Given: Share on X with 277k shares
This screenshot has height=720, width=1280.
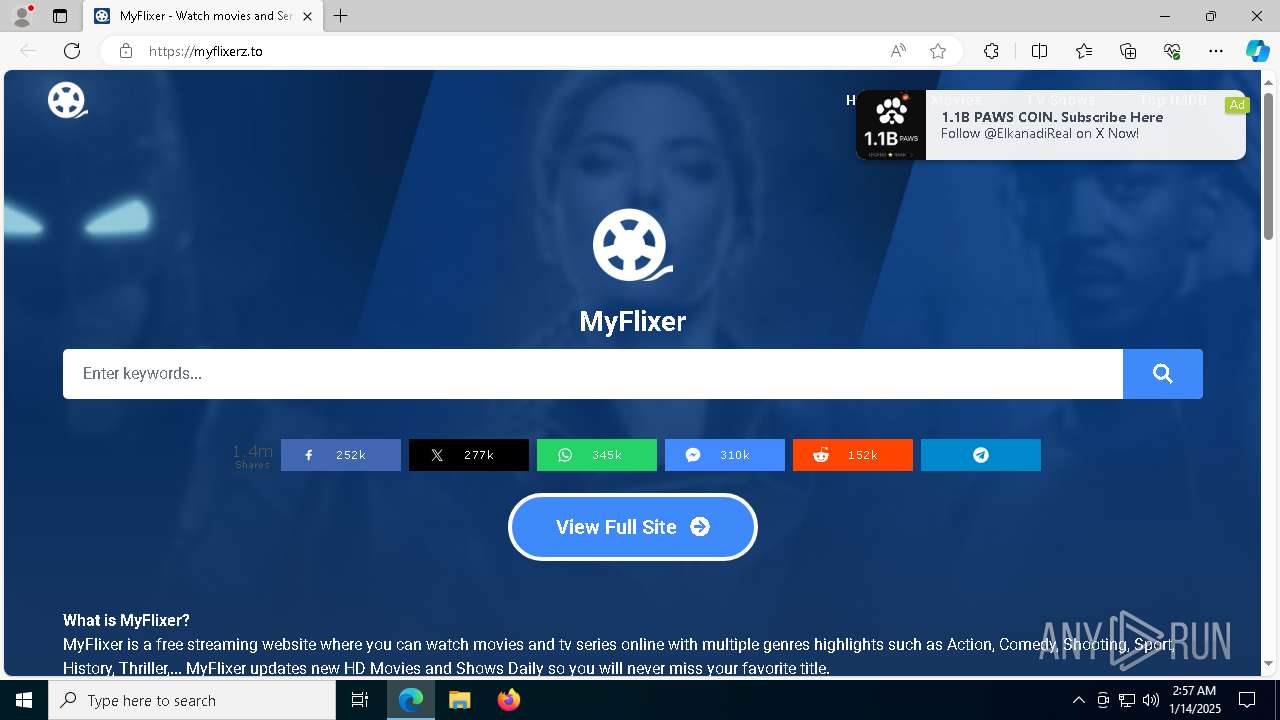Looking at the screenshot, I should tap(469, 455).
